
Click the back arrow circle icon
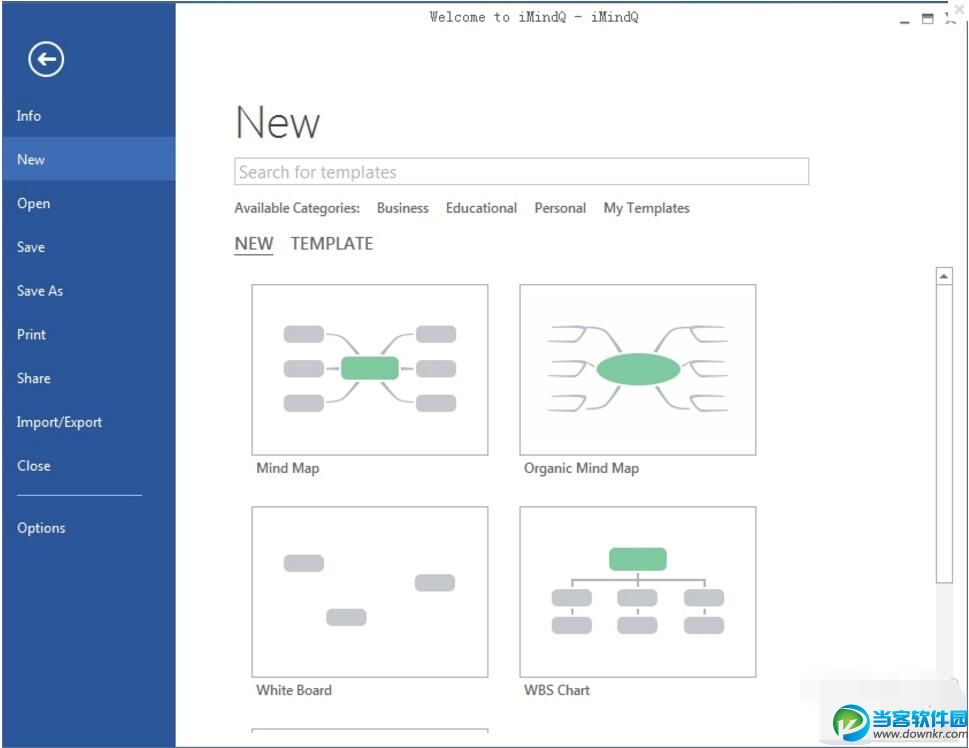pos(46,59)
